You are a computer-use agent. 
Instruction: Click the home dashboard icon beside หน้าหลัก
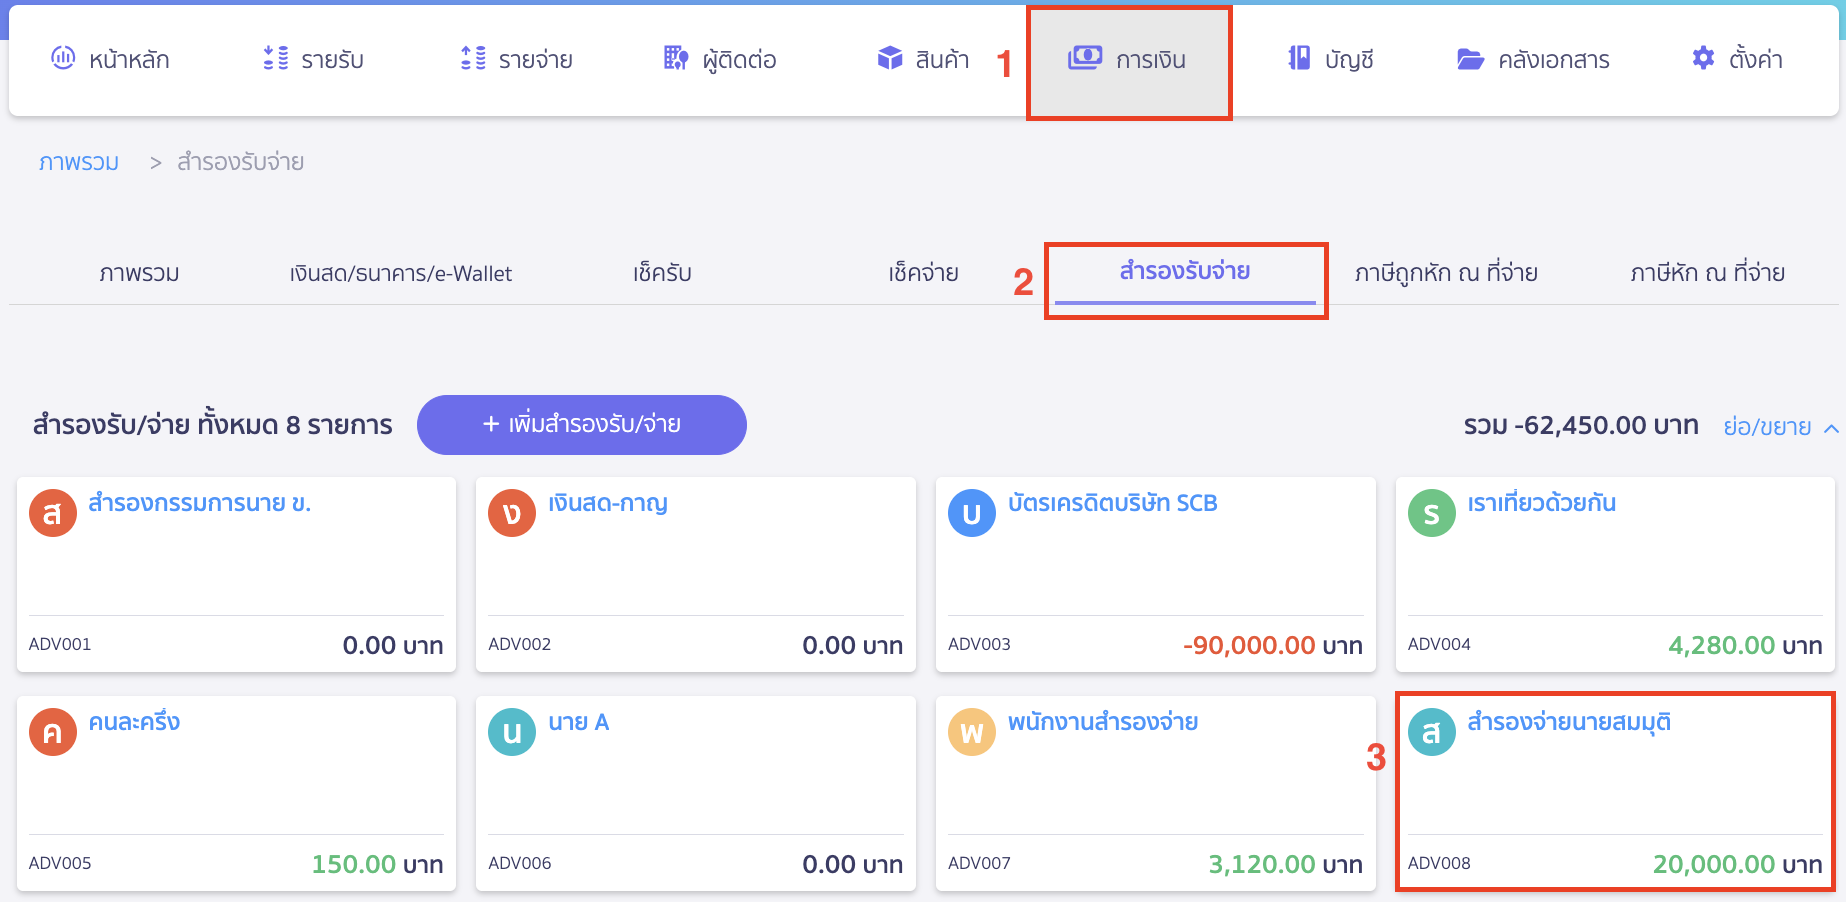coord(62,58)
